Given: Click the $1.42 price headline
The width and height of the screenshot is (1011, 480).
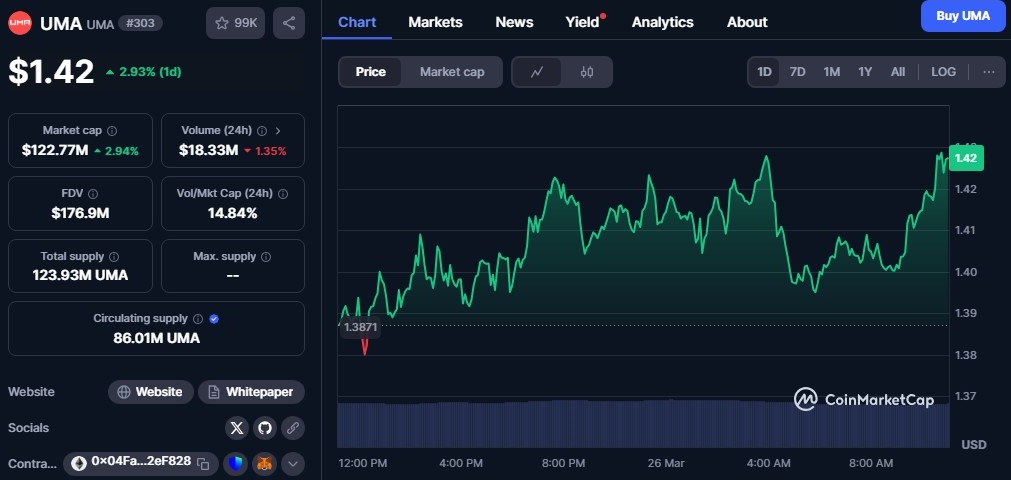Looking at the screenshot, I should 51,72.
